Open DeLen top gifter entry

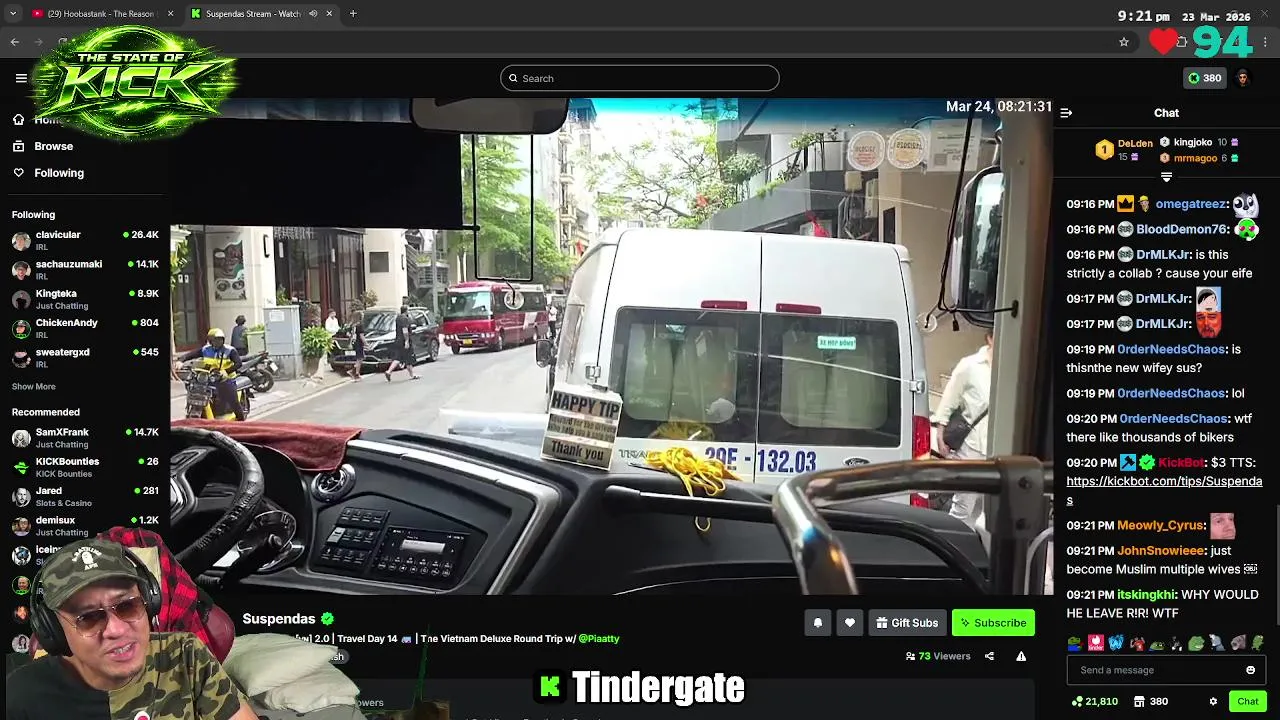[x=1124, y=150]
